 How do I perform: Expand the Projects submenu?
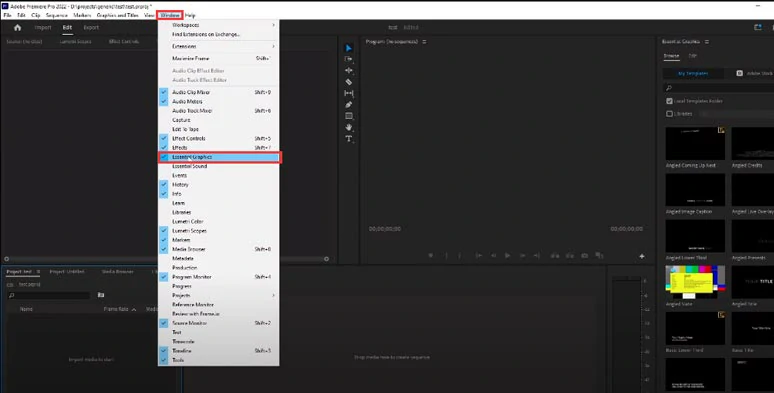pos(219,295)
